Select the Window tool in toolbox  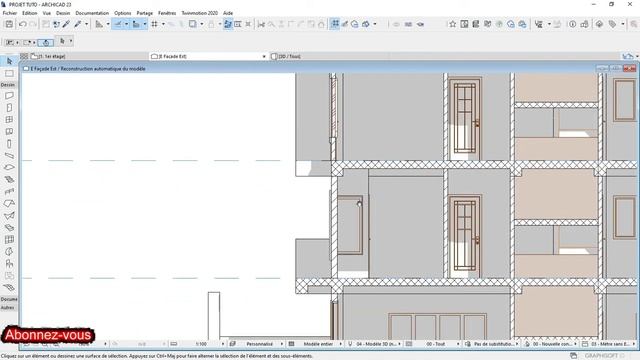[x=9, y=120]
